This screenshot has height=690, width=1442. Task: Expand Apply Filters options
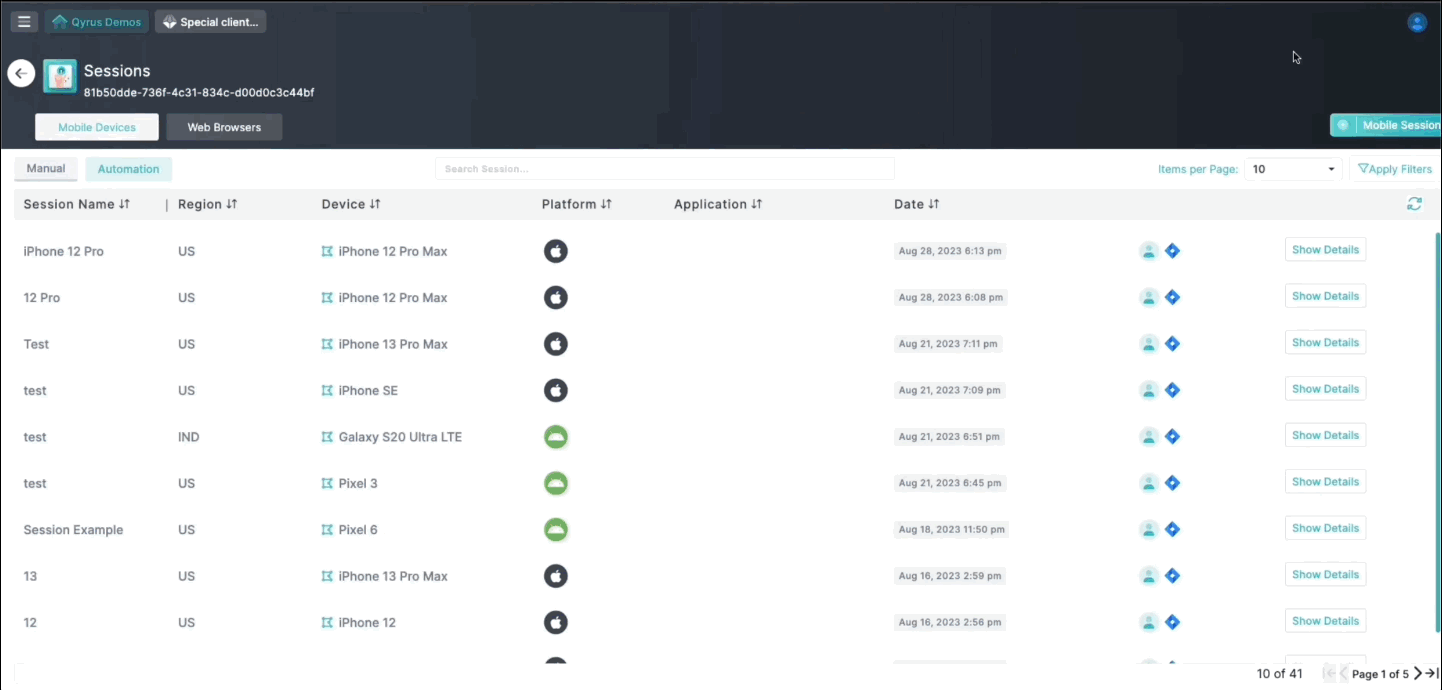click(1395, 169)
